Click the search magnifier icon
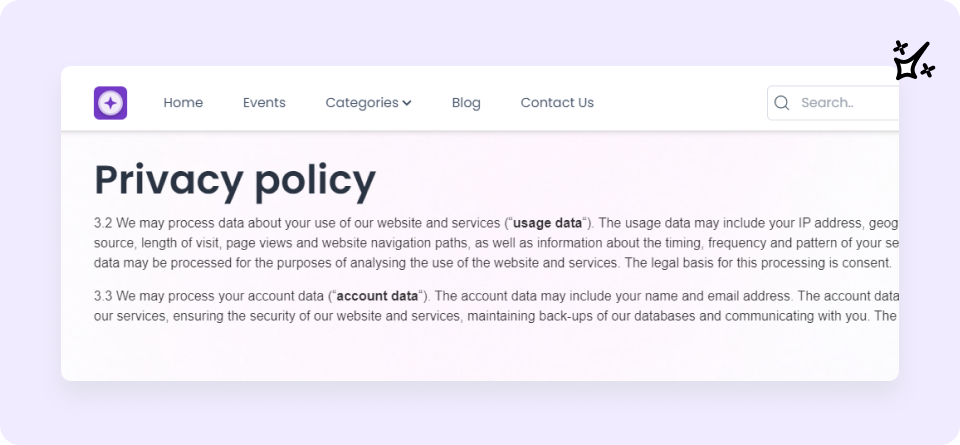 [x=782, y=103]
